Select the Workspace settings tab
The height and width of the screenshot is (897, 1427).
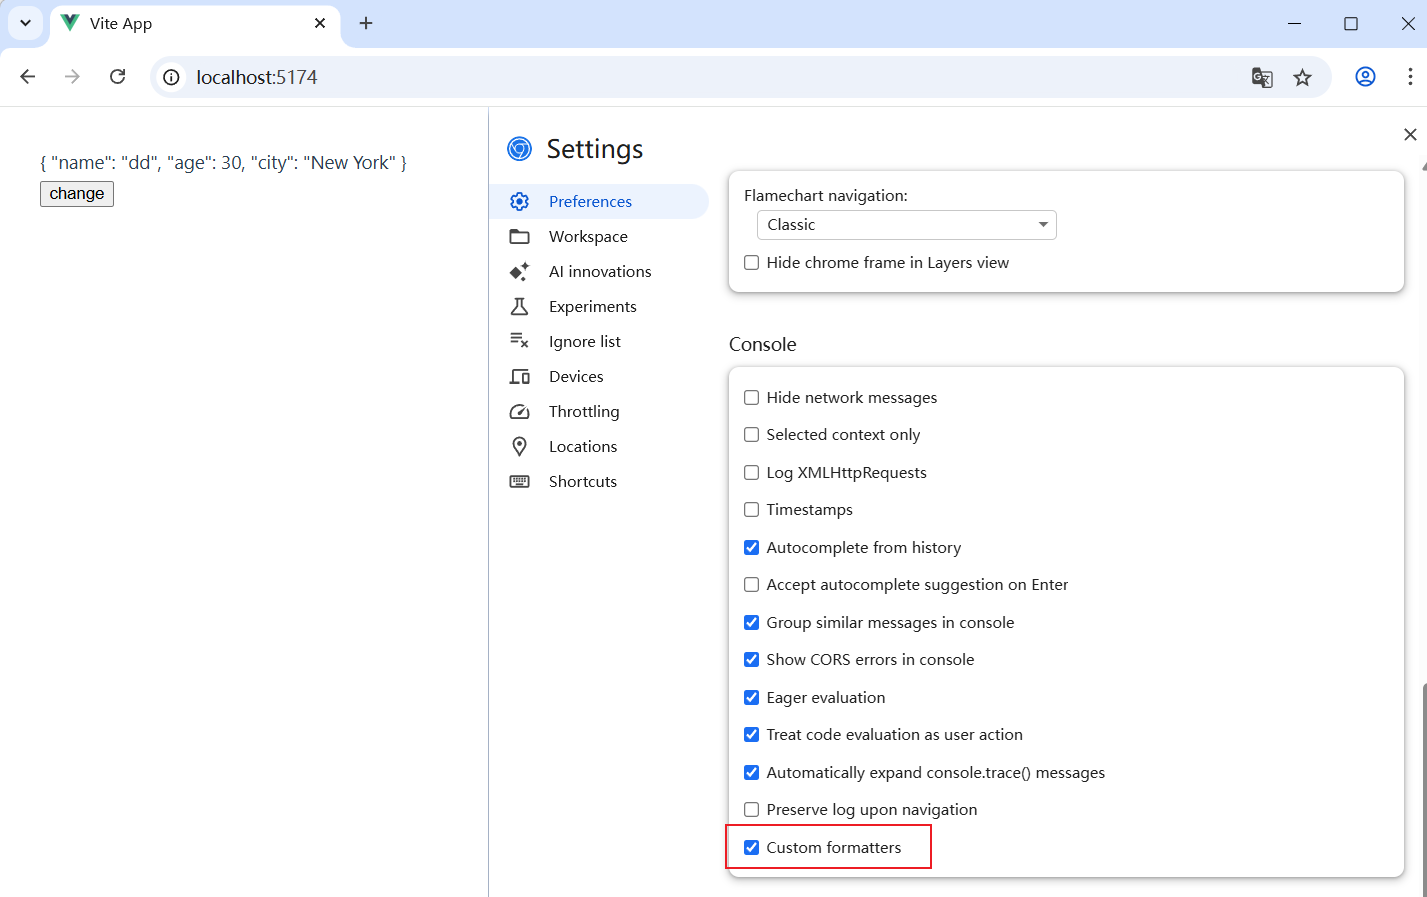click(x=588, y=237)
